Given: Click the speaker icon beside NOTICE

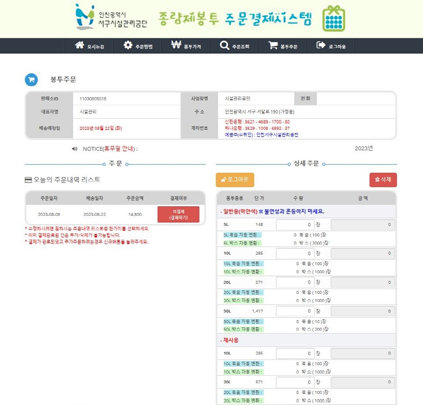Looking at the screenshot, I should click(x=75, y=149).
